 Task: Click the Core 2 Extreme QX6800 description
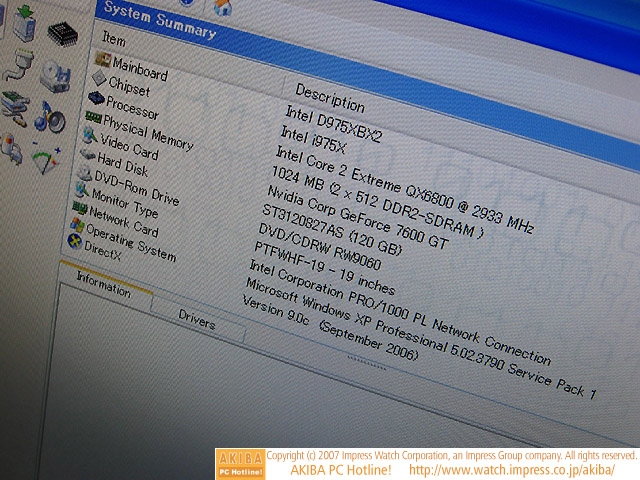tap(405, 190)
